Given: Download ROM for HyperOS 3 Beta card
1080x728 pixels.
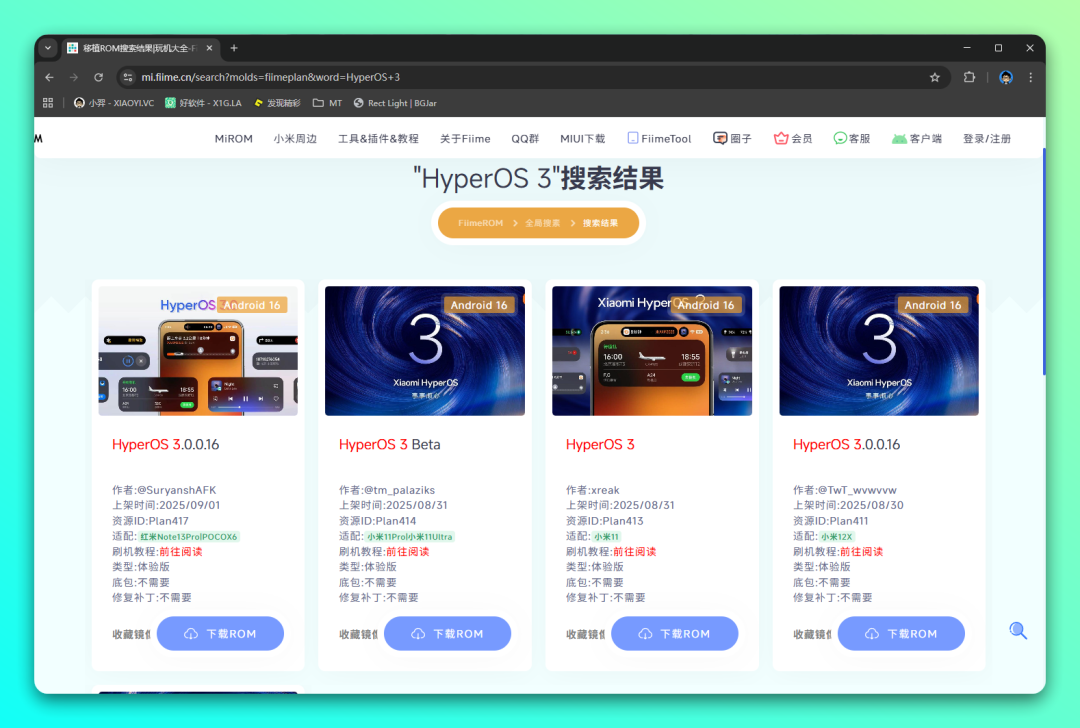Looking at the screenshot, I should 447,634.
